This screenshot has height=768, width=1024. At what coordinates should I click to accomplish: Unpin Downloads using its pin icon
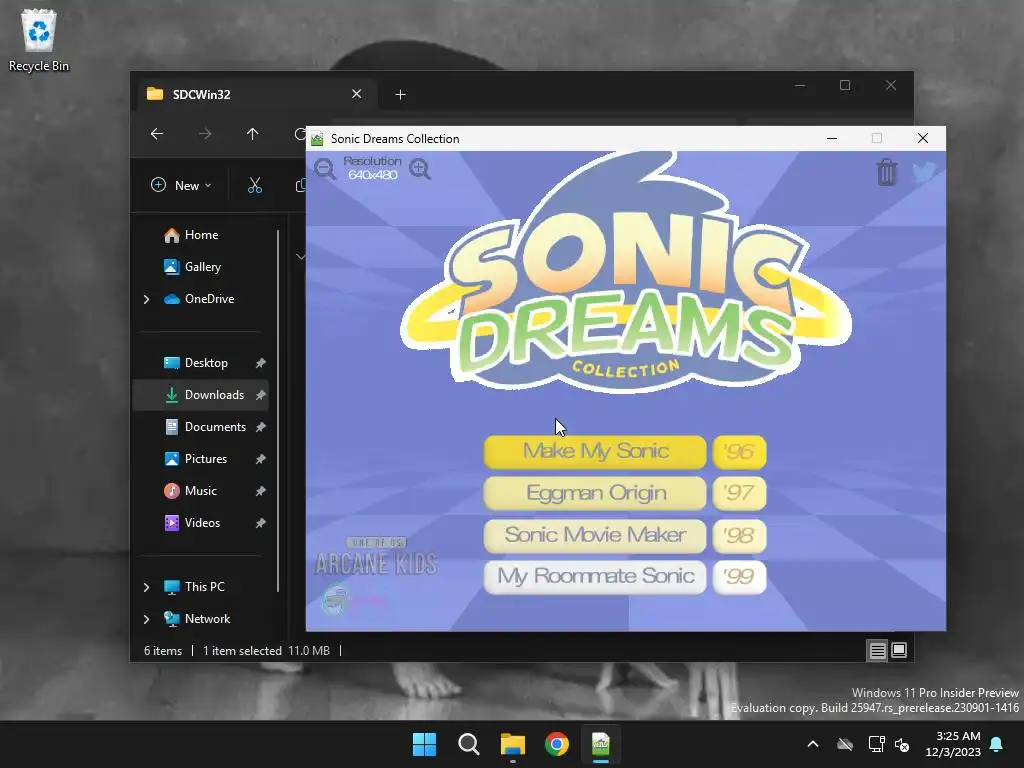[261, 395]
